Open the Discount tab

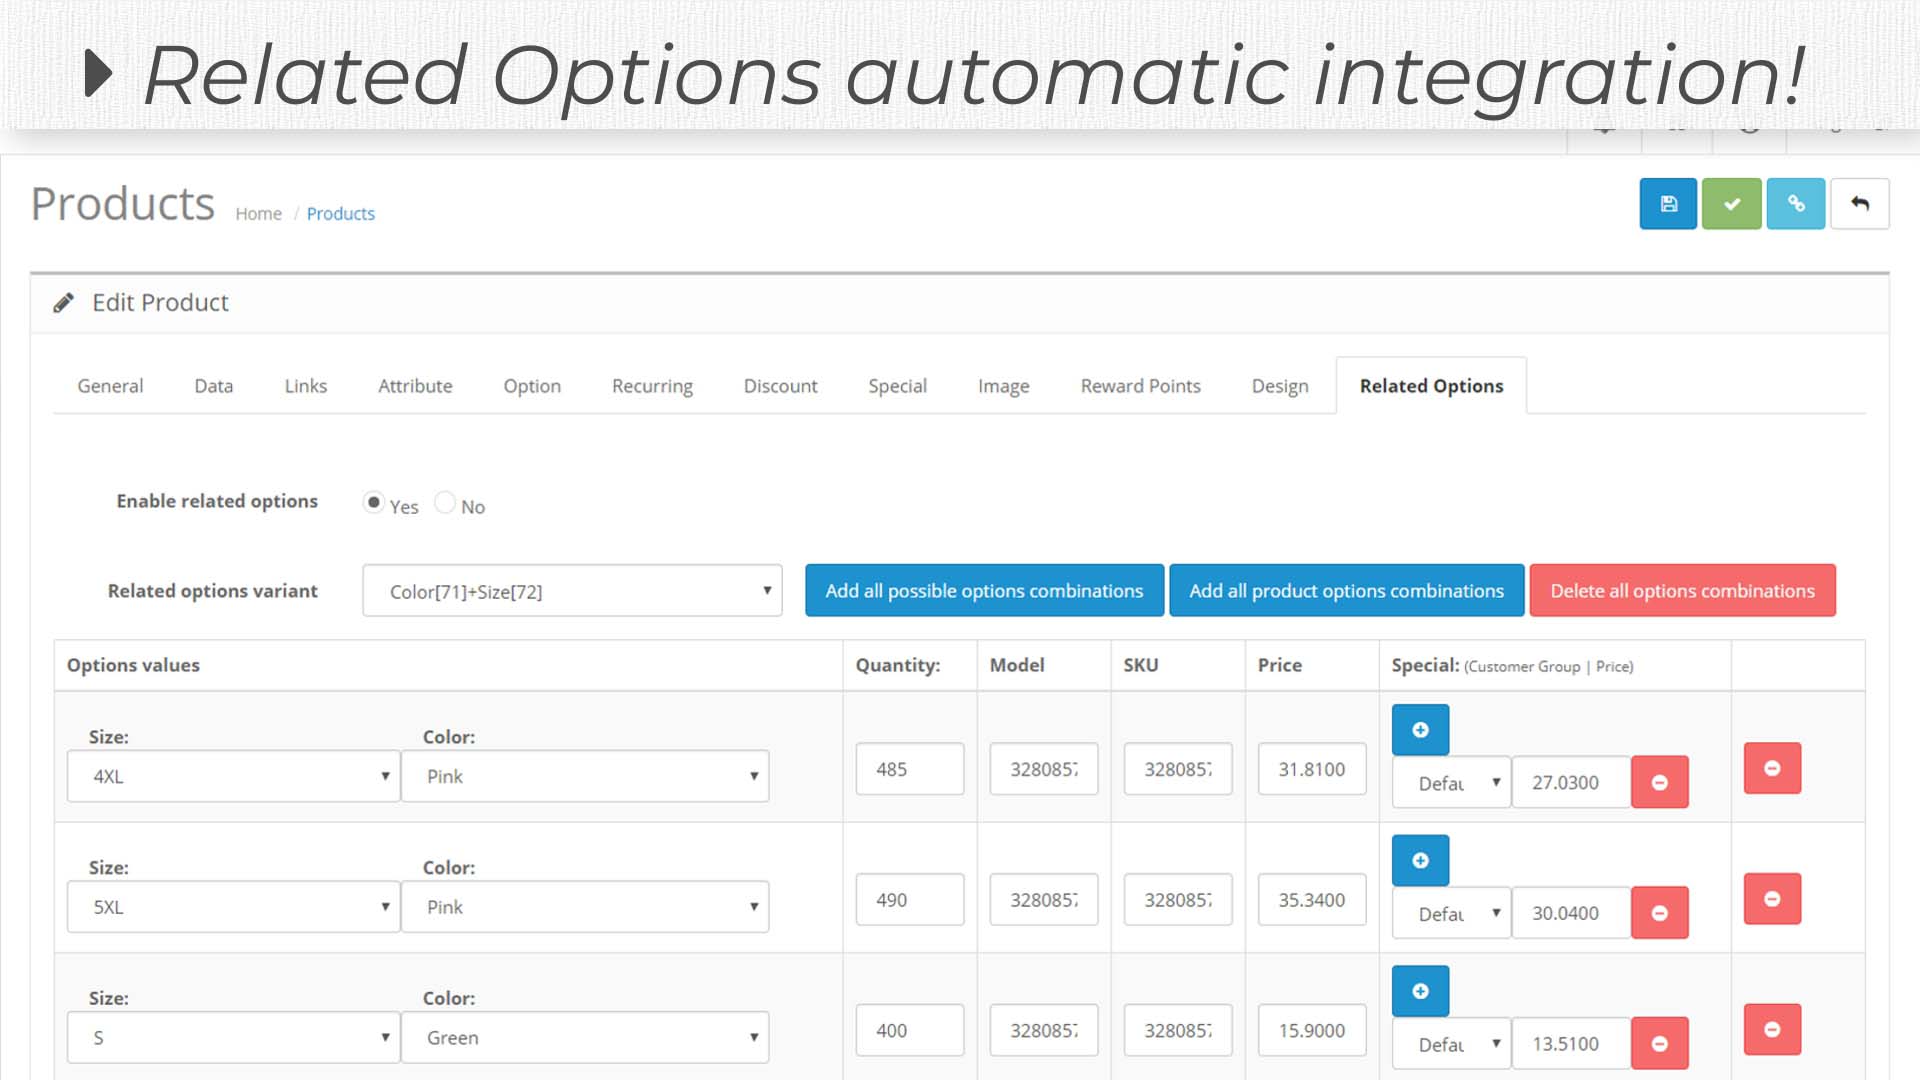tap(780, 386)
